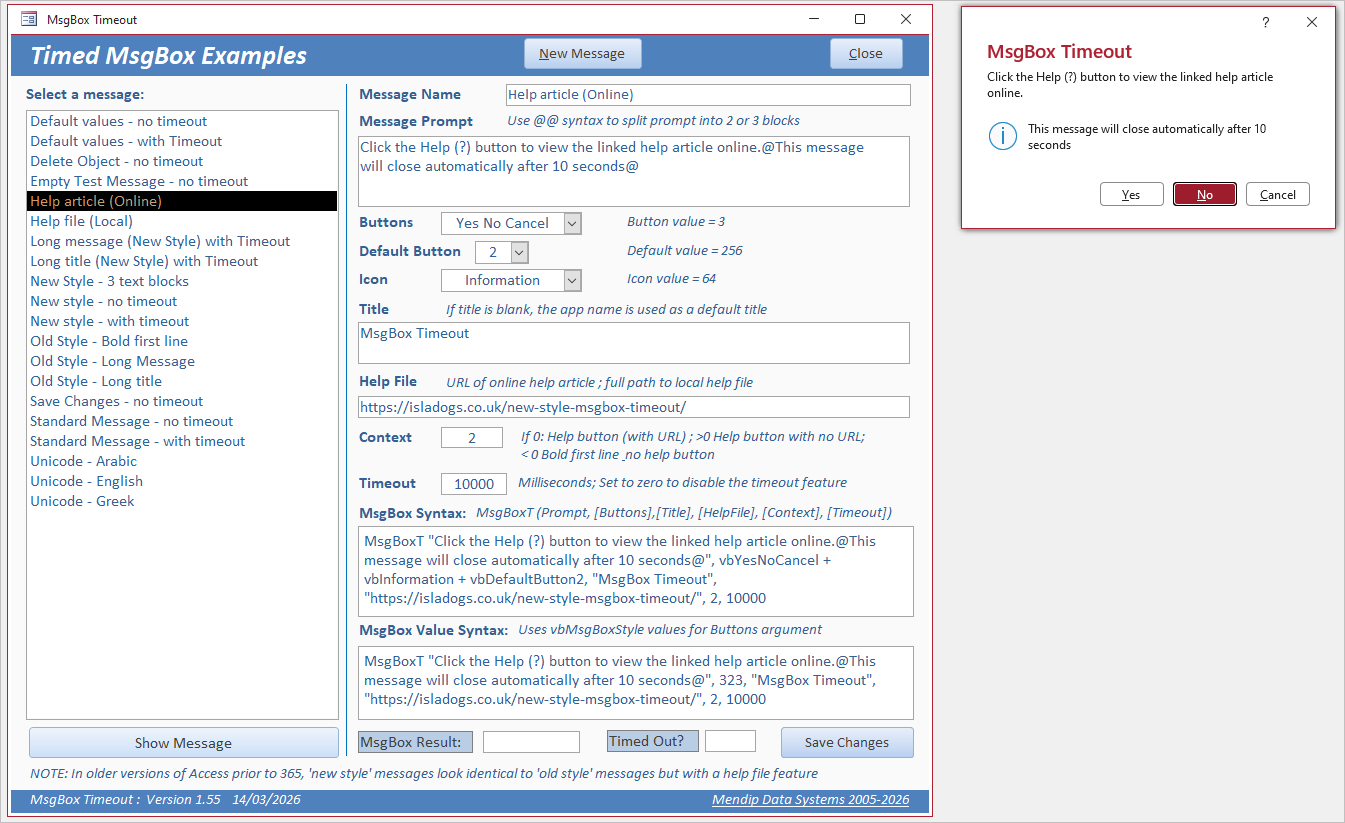Click the Context value field

472,438
